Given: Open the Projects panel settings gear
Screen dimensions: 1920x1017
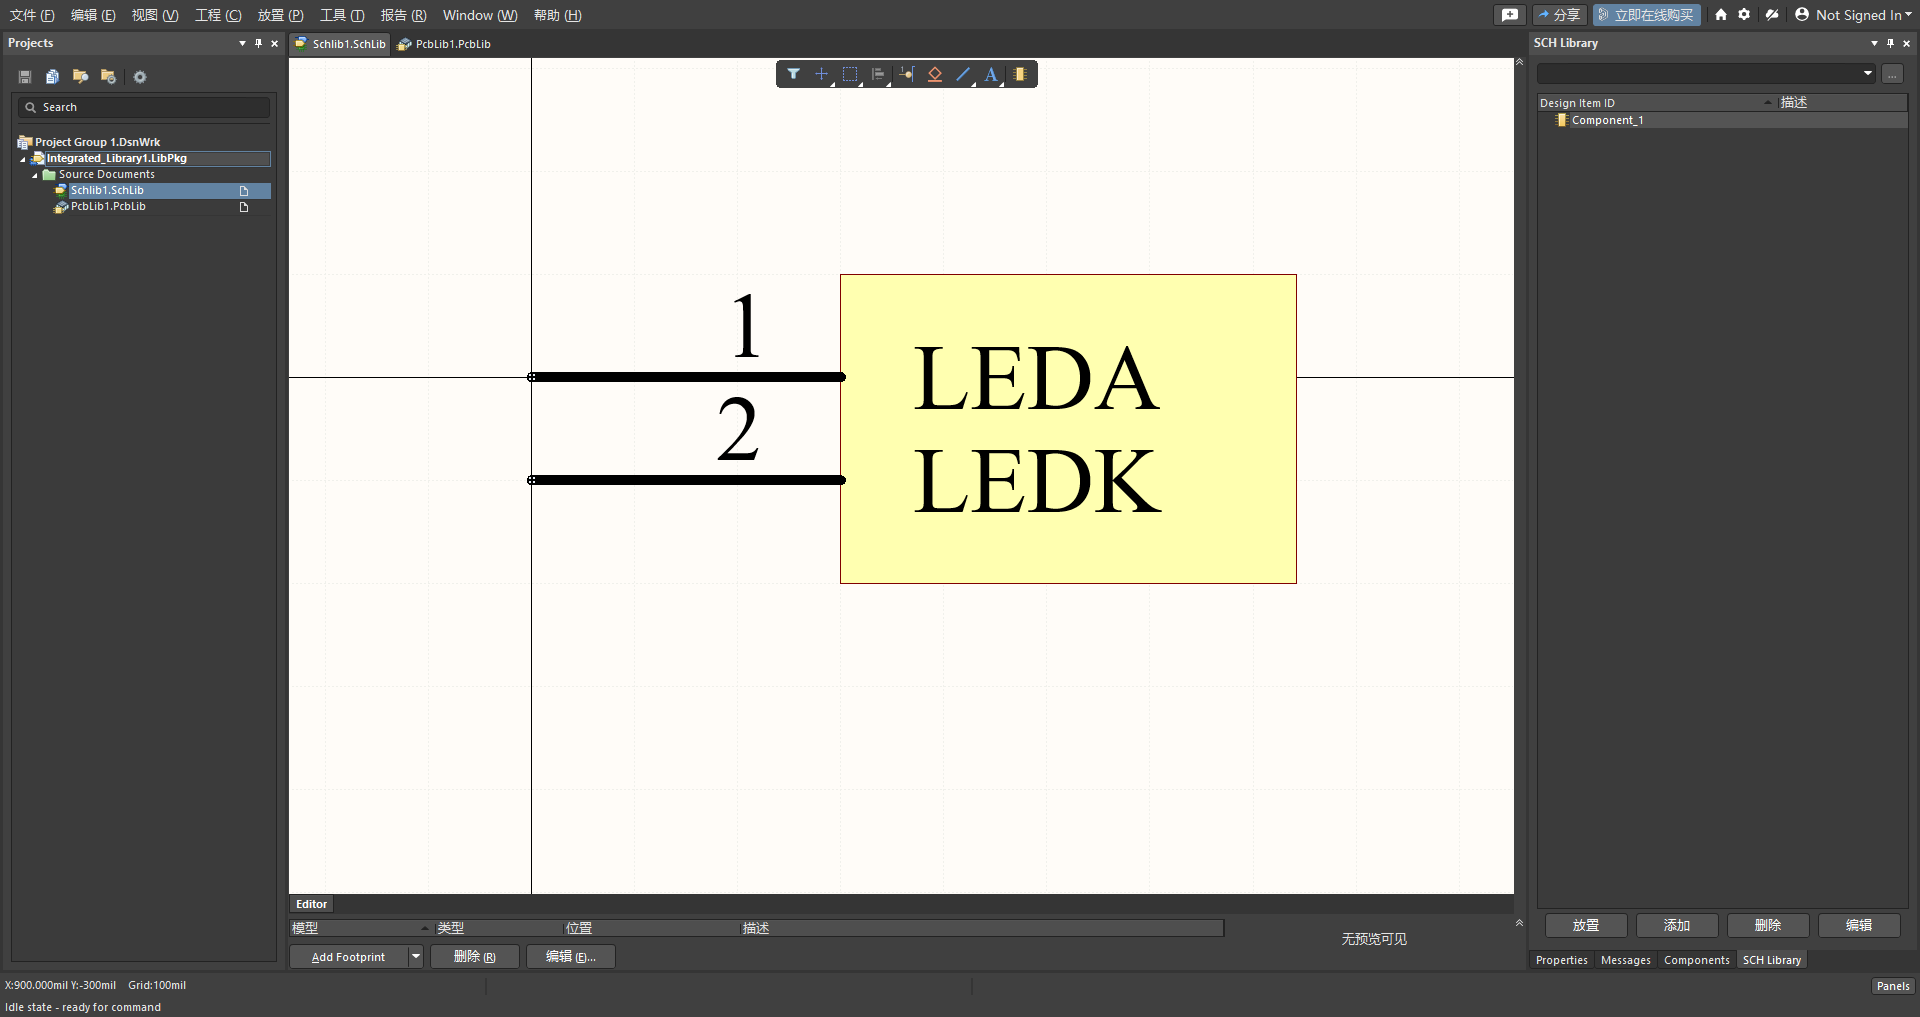Looking at the screenshot, I should [140, 77].
